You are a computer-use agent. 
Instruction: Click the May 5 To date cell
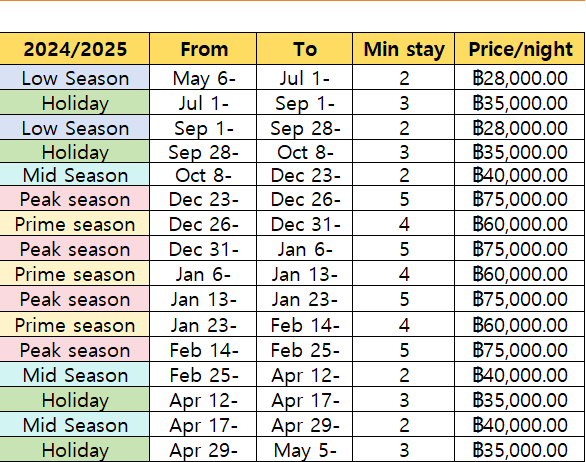(x=305, y=450)
